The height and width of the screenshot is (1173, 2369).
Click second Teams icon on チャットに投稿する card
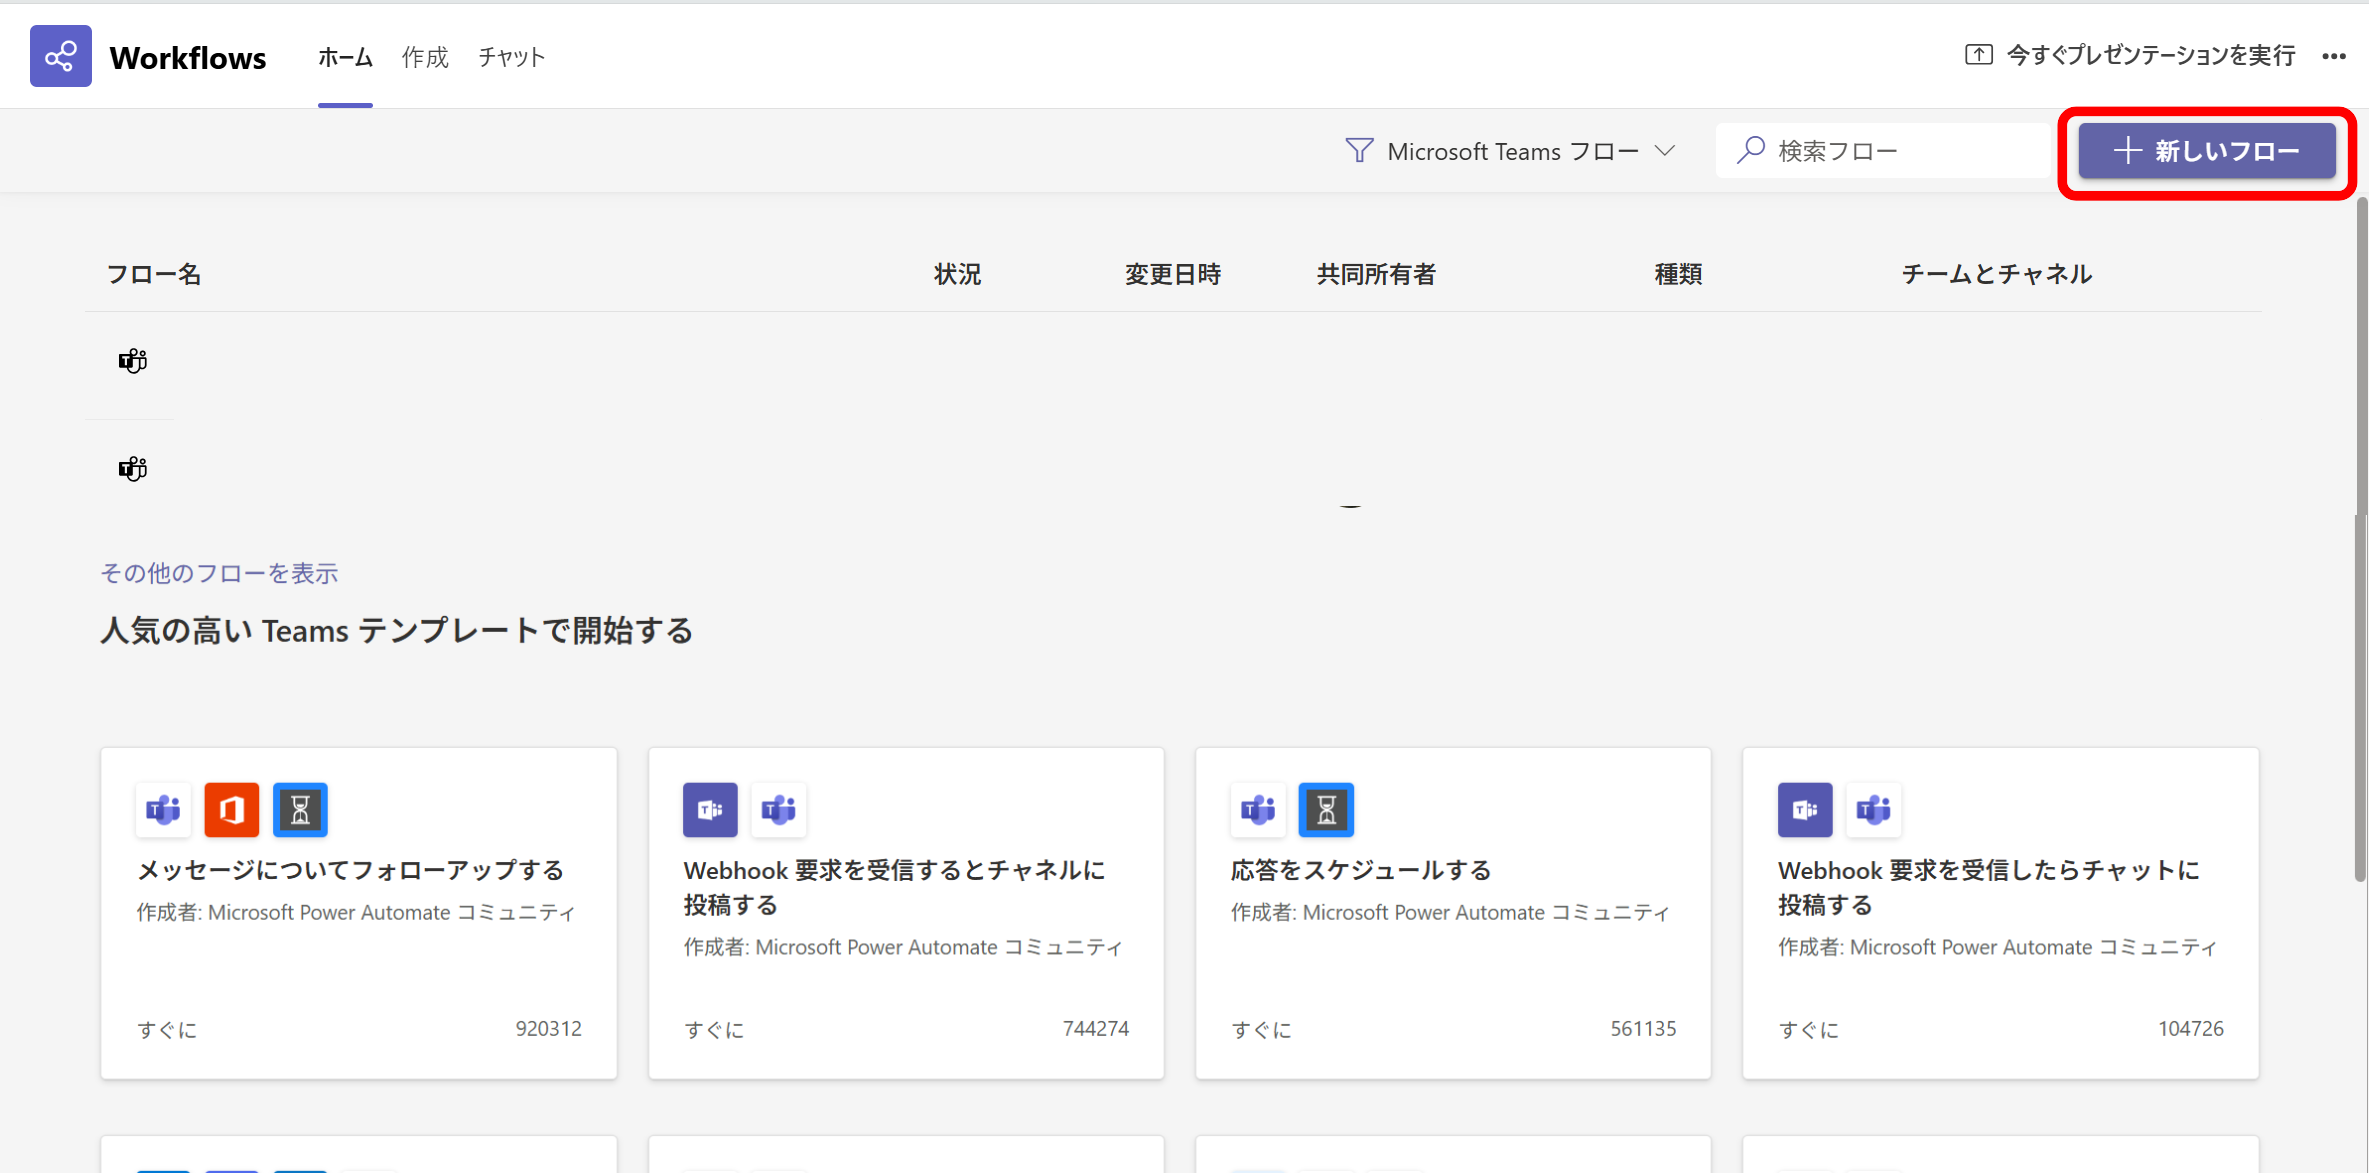point(1873,809)
